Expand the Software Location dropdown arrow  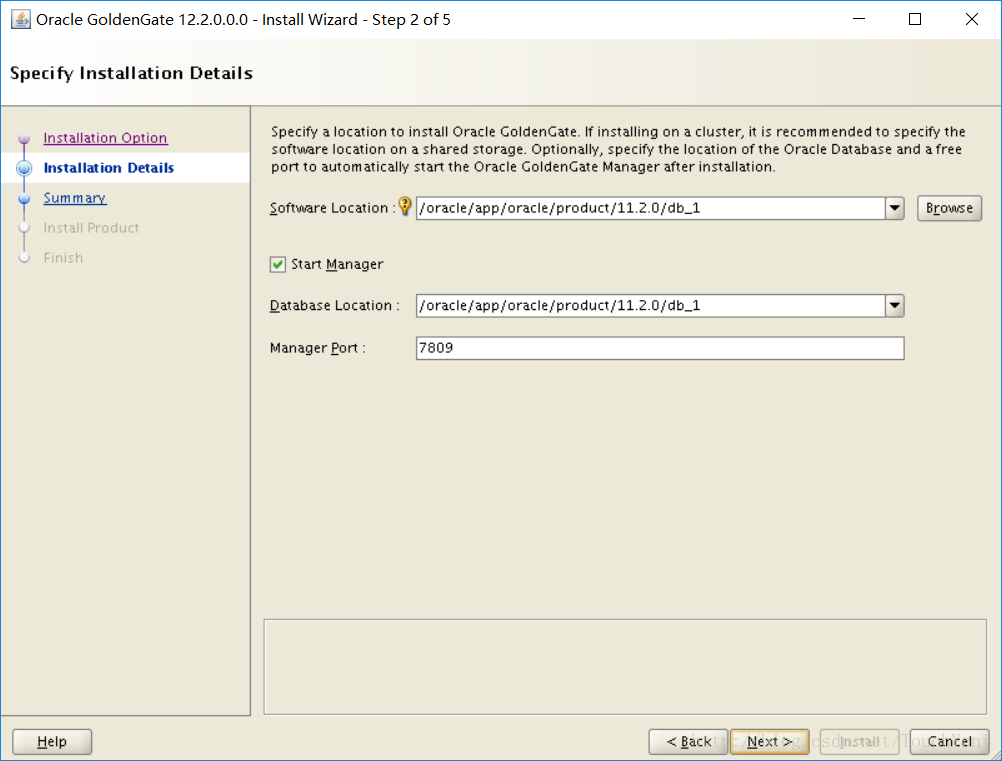tap(895, 208)
